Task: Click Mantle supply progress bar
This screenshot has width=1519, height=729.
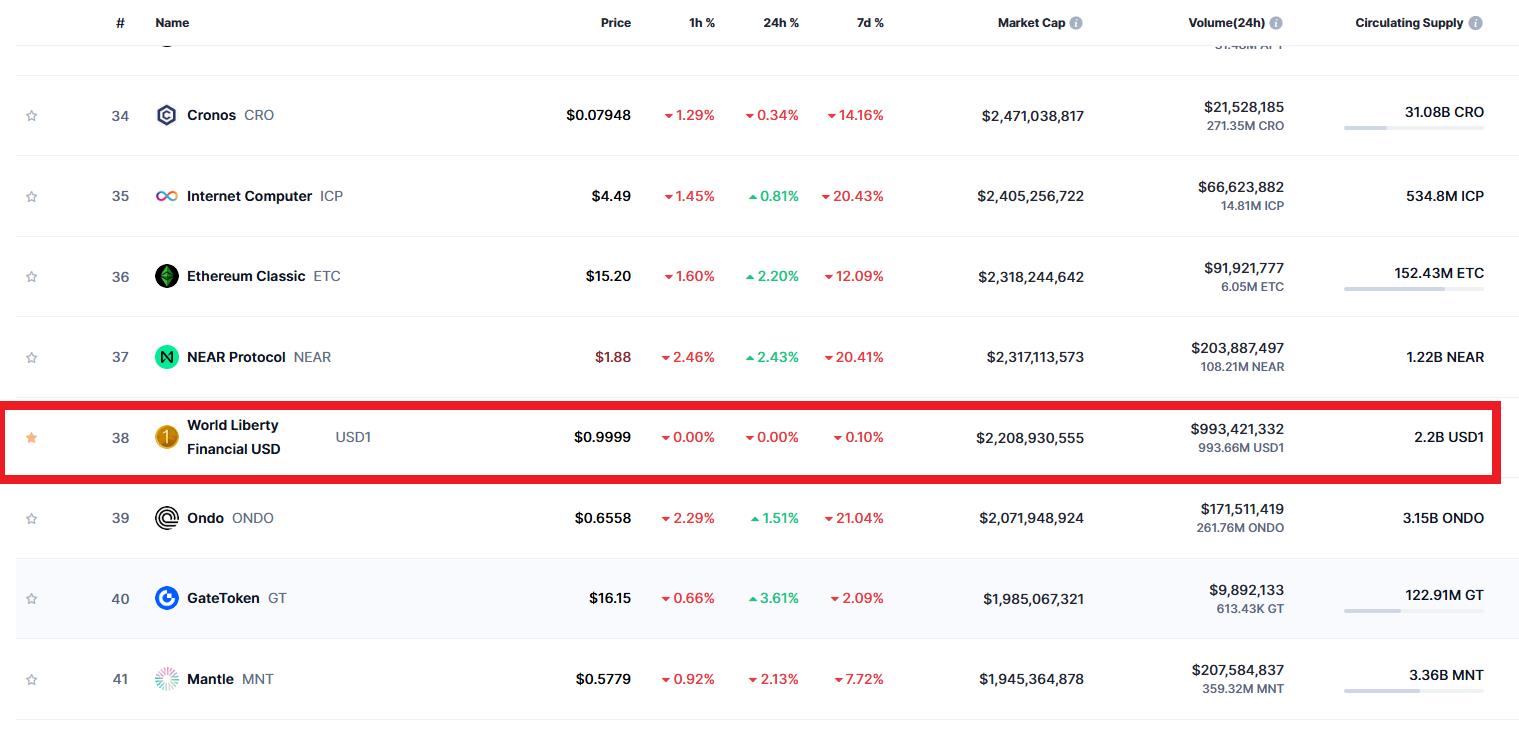Action: pos(1414,691)
